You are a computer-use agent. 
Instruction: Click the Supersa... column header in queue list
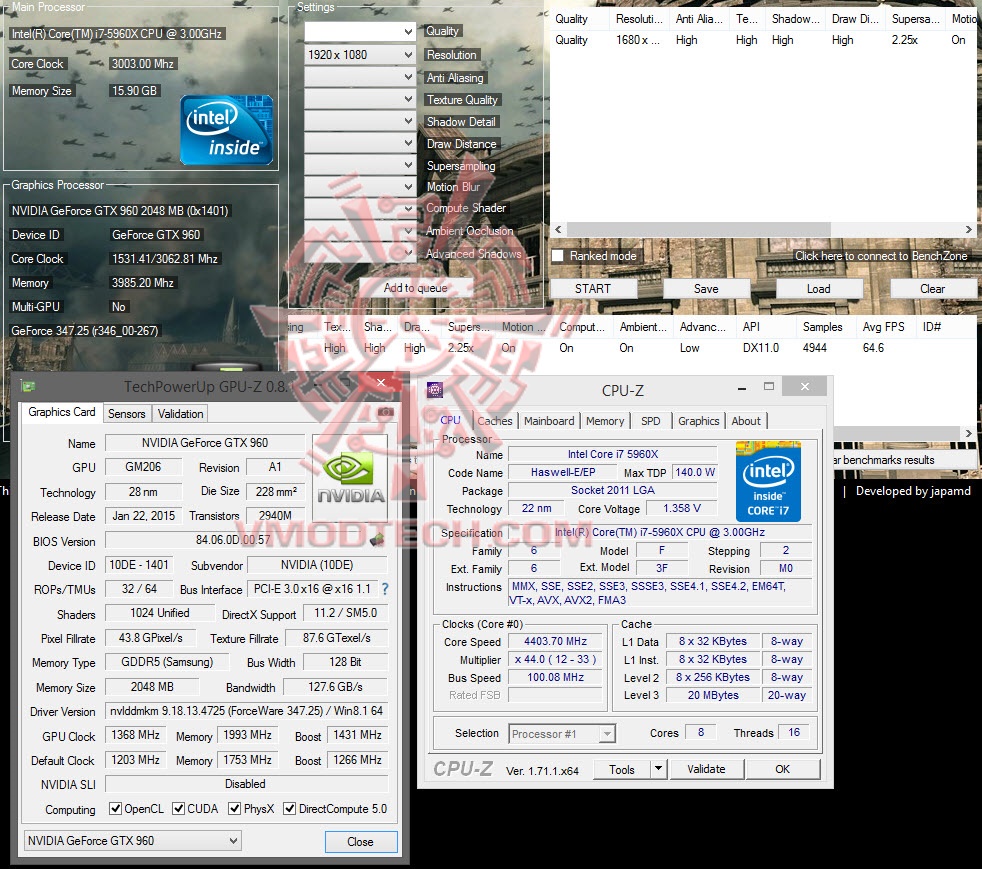click(916, 19)
